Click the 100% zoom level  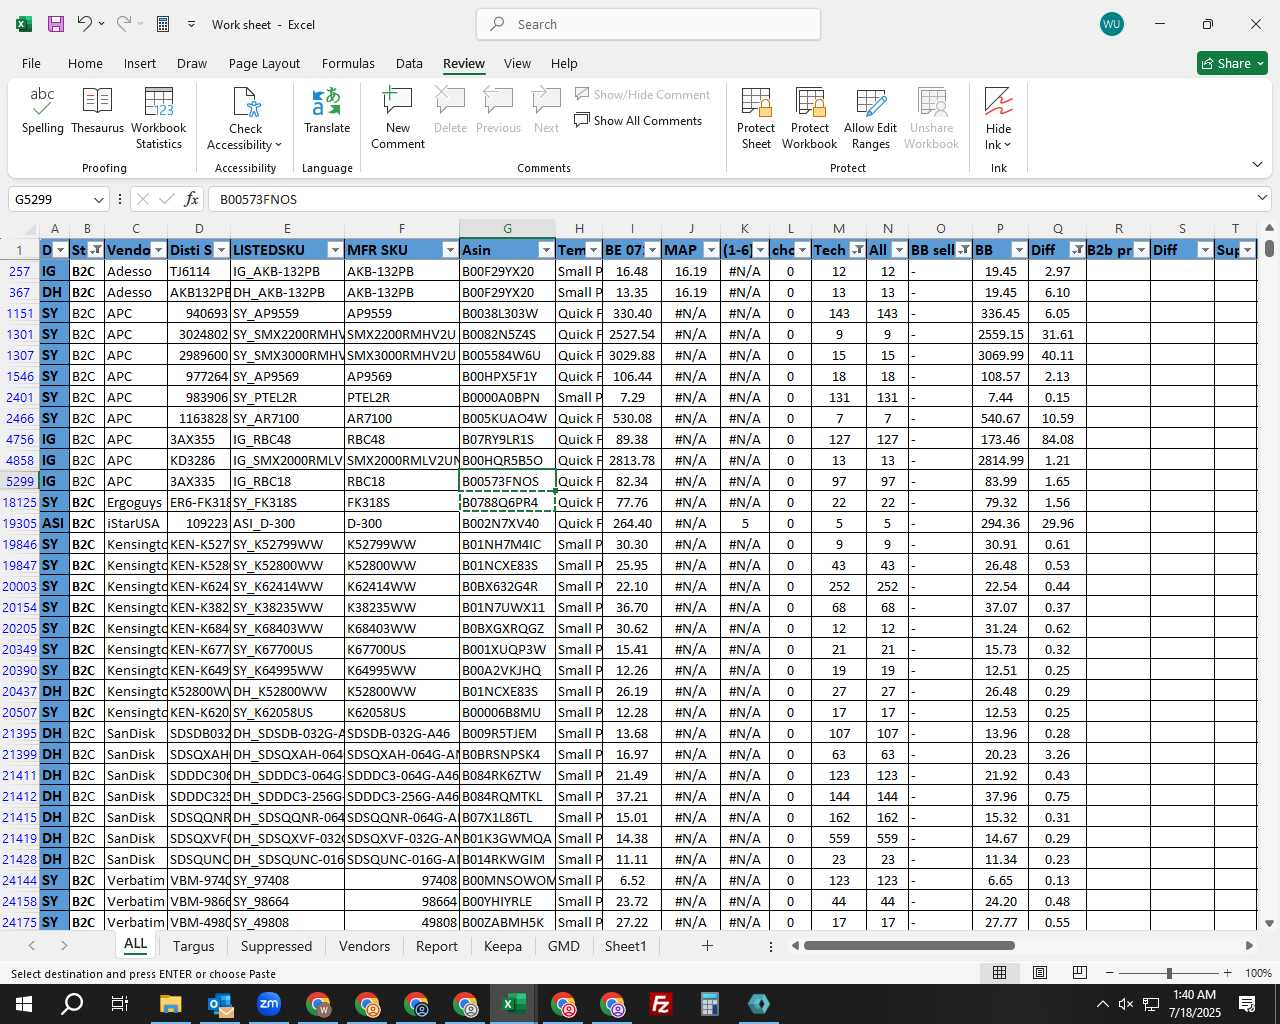coord(1258,973)
